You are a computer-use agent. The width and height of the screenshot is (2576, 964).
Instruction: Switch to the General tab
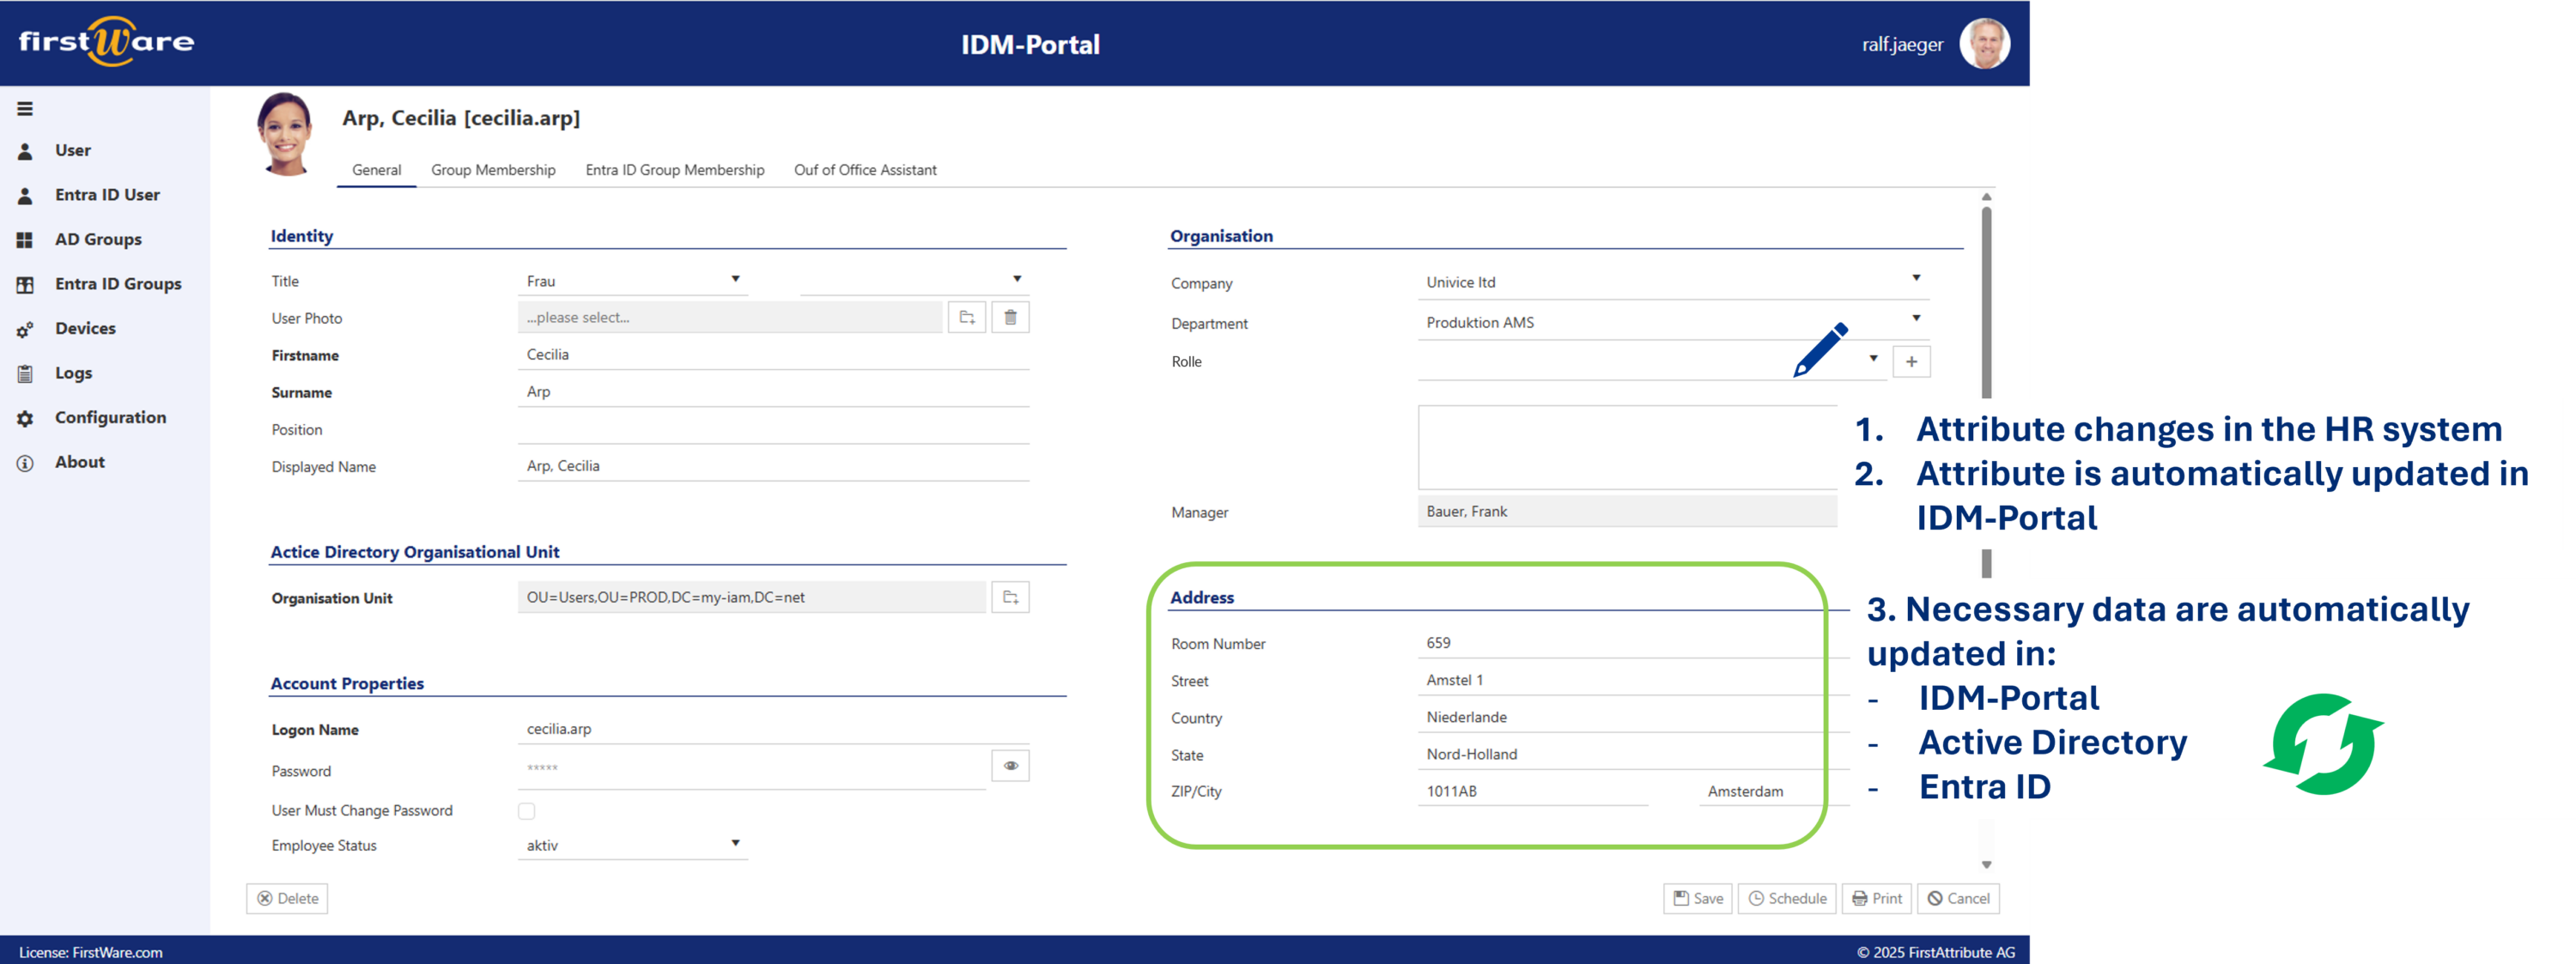tap(376, 170)
